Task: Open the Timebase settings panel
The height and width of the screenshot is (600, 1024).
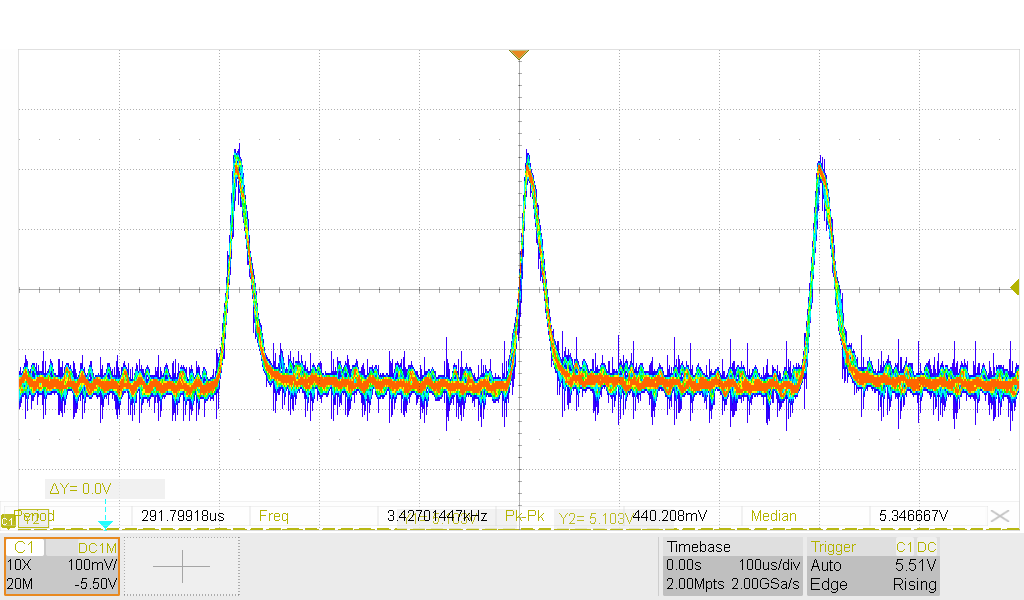Action: click(731, 566)
